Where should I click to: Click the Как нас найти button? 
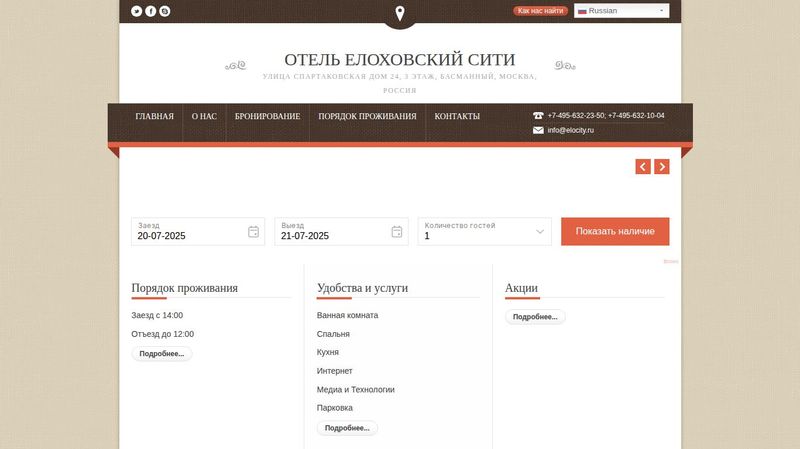point(540,11)
